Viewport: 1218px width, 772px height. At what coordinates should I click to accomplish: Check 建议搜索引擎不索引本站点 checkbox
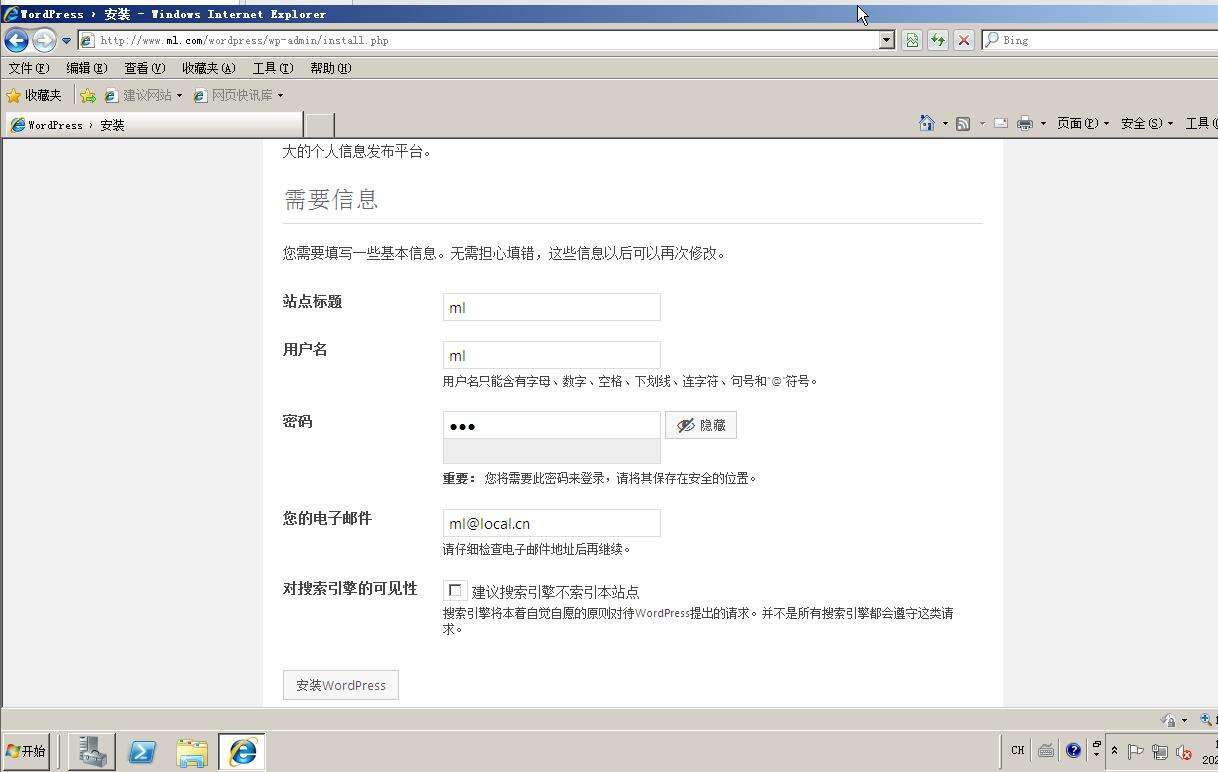(x=455, y=590)
